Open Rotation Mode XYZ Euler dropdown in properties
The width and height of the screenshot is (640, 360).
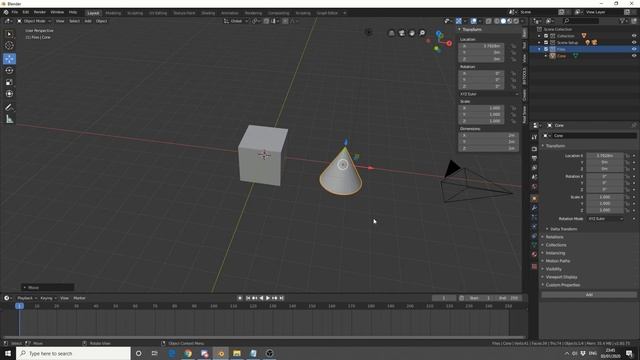[606, 219]
